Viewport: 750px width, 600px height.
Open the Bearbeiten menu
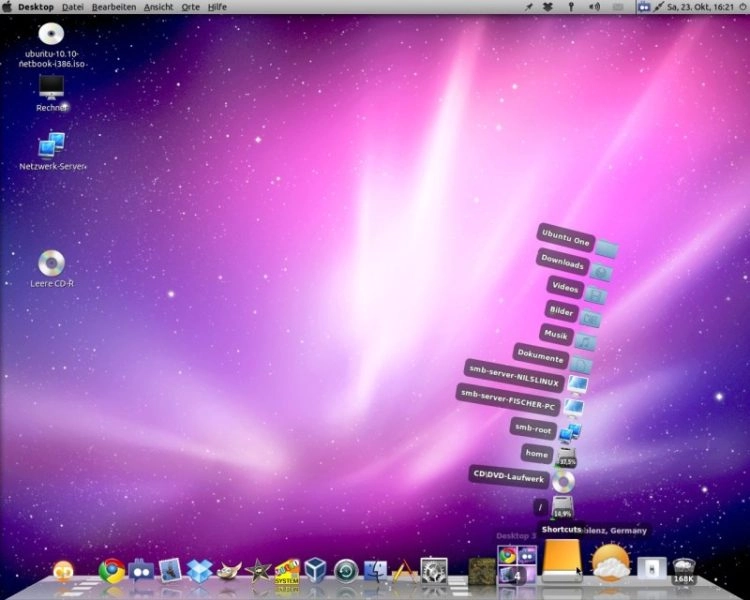click(113, 7)
